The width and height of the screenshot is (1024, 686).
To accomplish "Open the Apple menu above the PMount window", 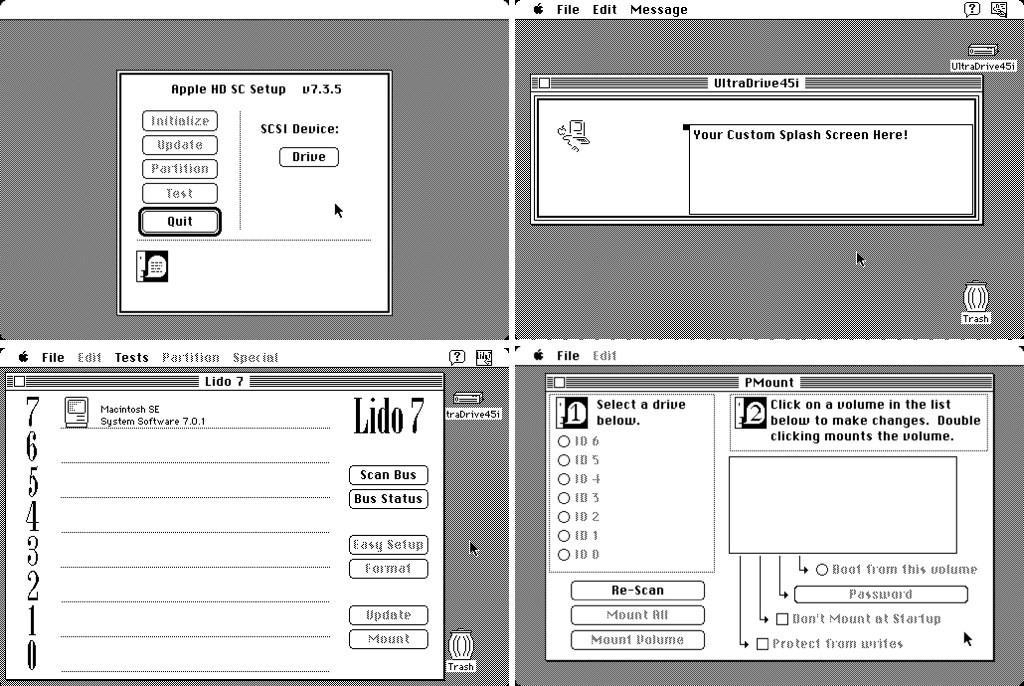I will click(x=538, y=355).
